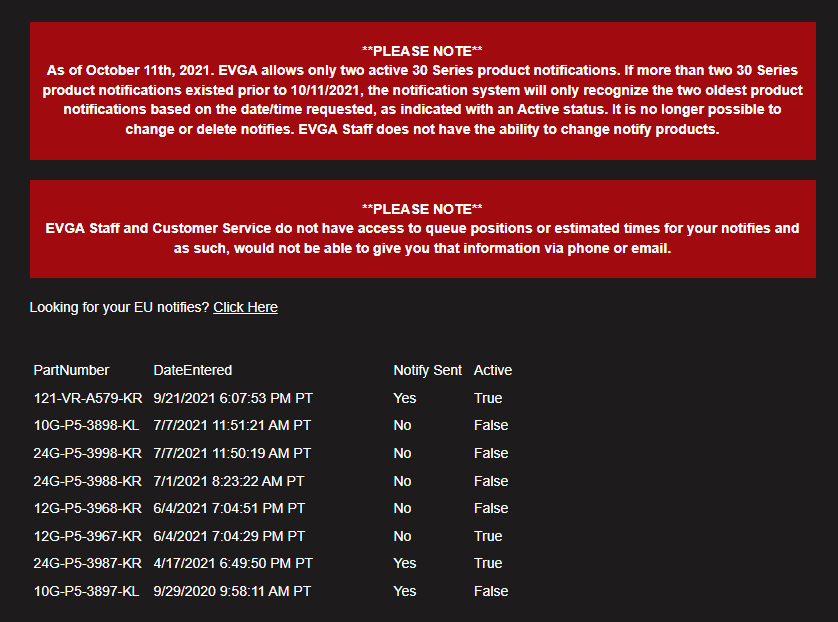Image resolution: width=838 pixels, height=622 pixels.
Task: Click the Active status True for 12G-P5-3967-KR
Action: [488, 536]
